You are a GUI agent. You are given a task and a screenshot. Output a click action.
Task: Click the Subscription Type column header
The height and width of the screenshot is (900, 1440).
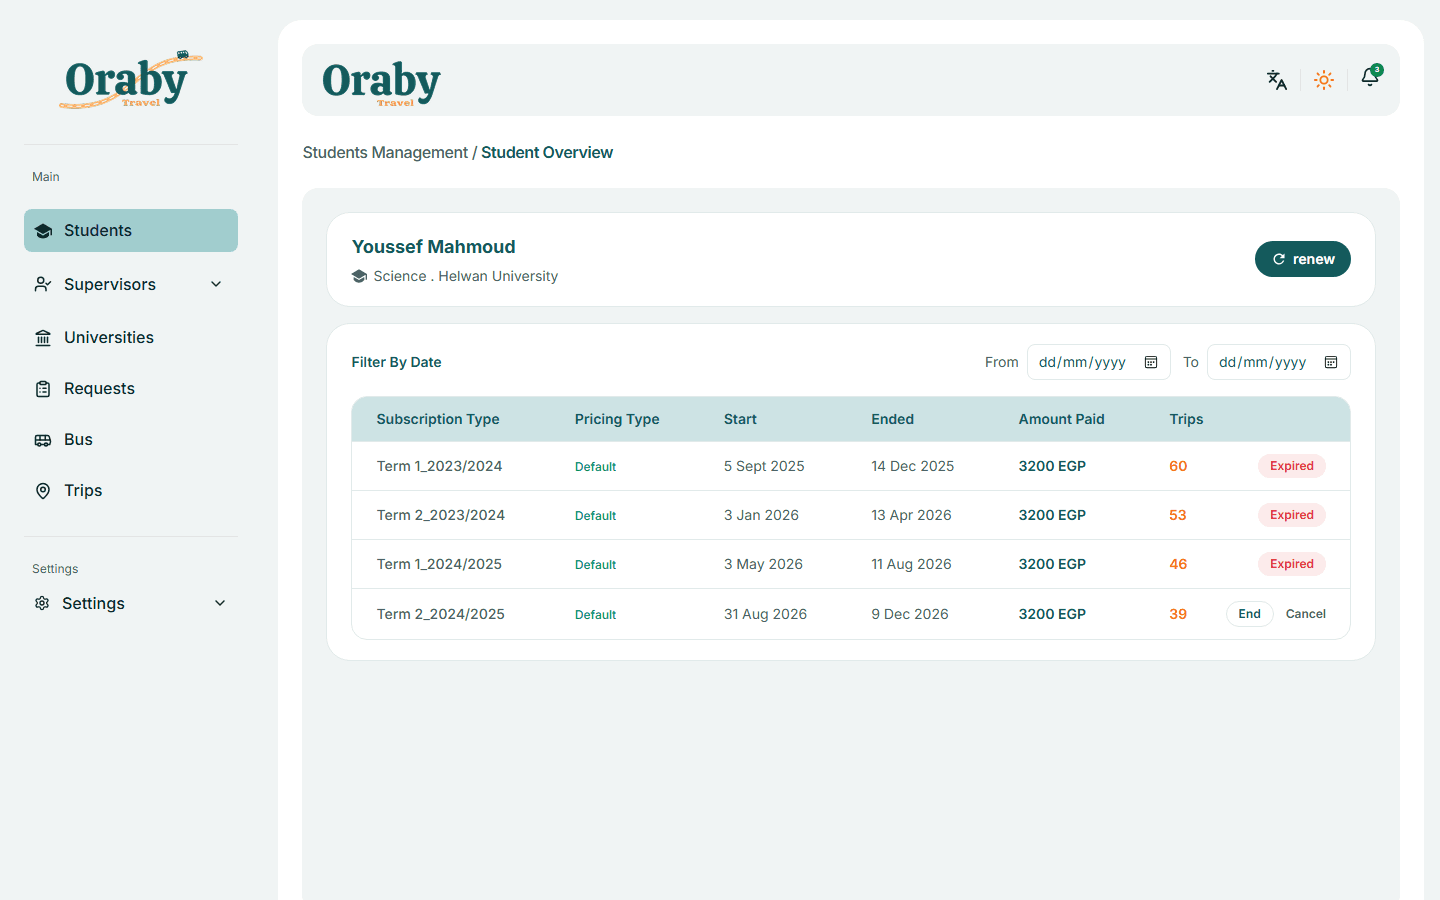438,419
